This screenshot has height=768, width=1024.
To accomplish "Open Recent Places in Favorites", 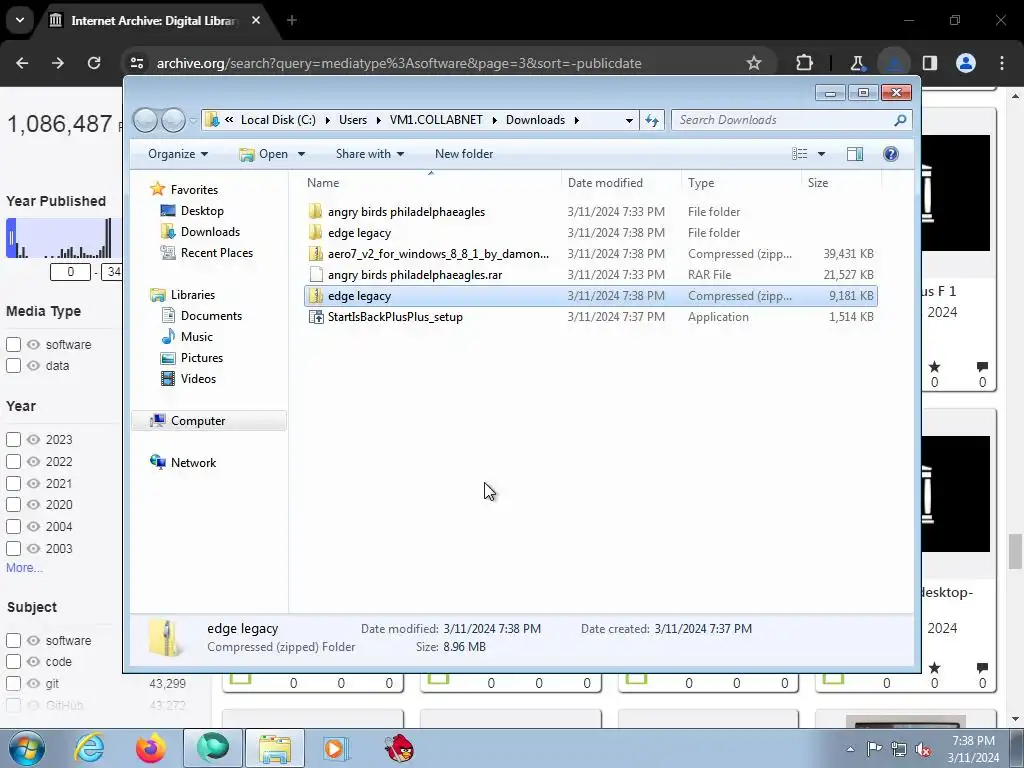I will point(216,253).
